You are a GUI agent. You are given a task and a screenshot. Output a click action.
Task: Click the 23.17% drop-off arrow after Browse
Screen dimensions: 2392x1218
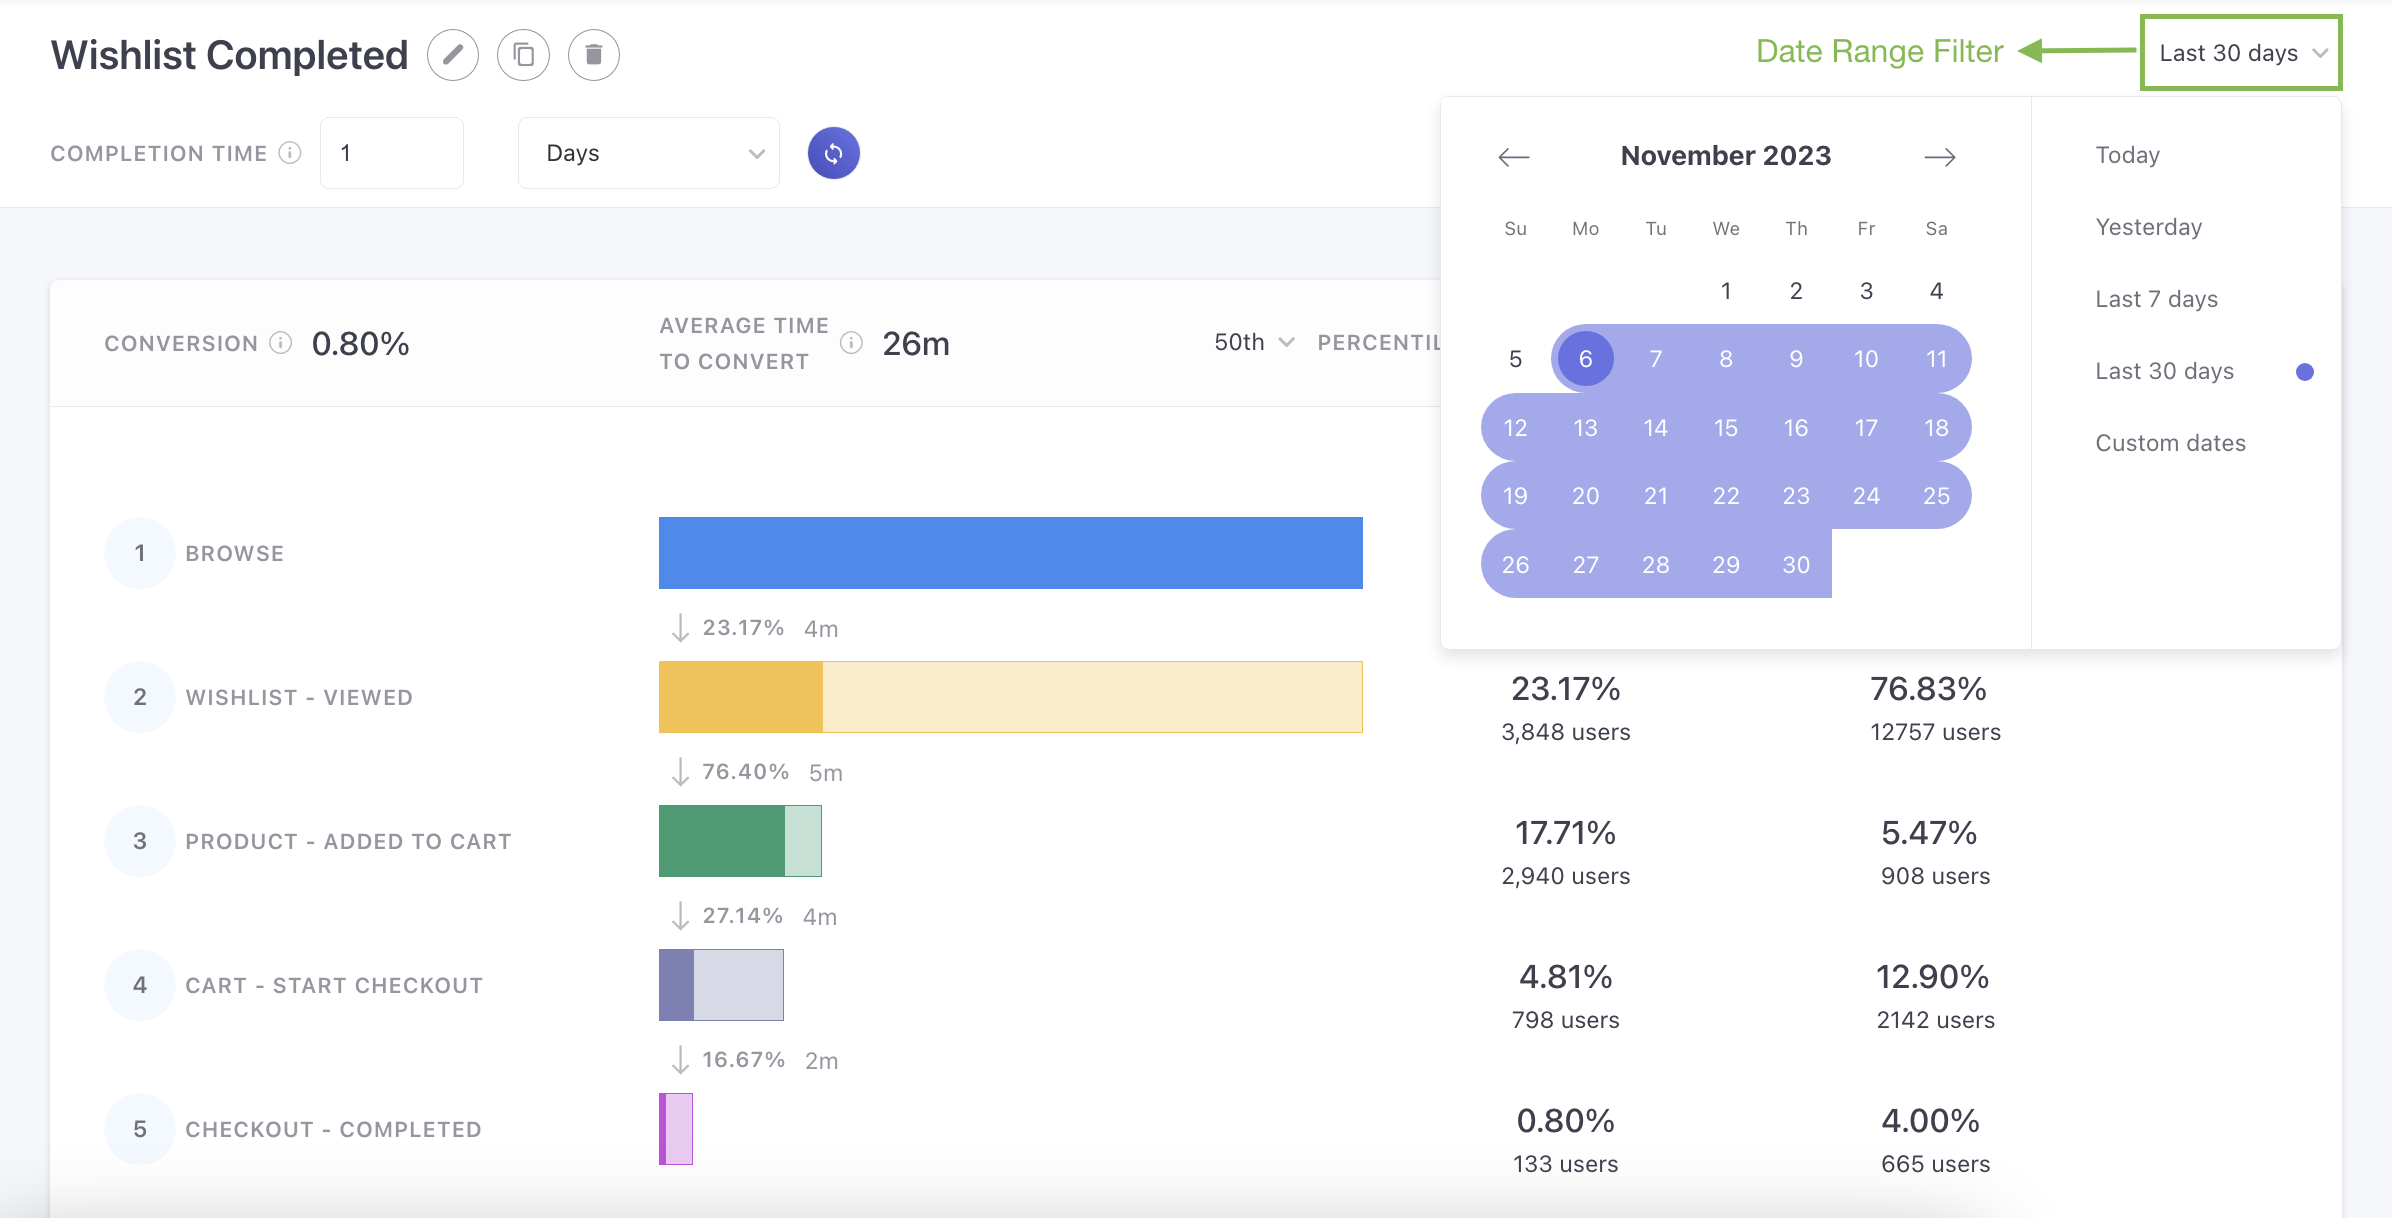pos(680,628)
